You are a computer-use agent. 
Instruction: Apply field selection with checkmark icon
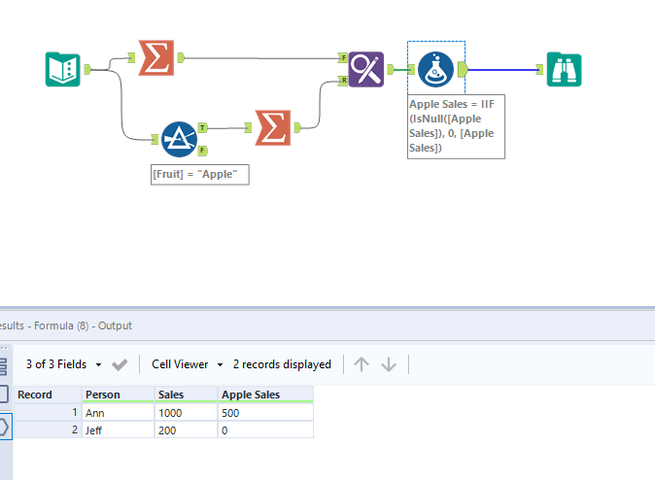coord(119,365)
